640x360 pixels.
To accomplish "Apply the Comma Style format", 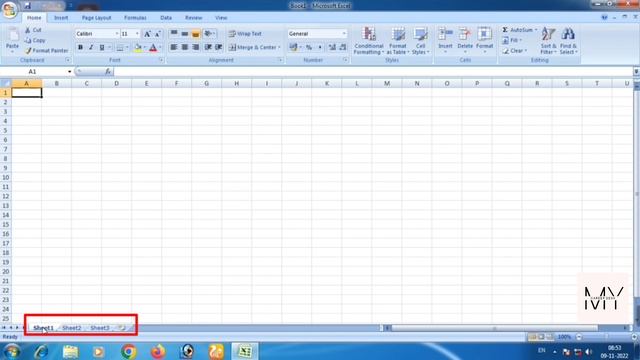I will tap(320, 47).
